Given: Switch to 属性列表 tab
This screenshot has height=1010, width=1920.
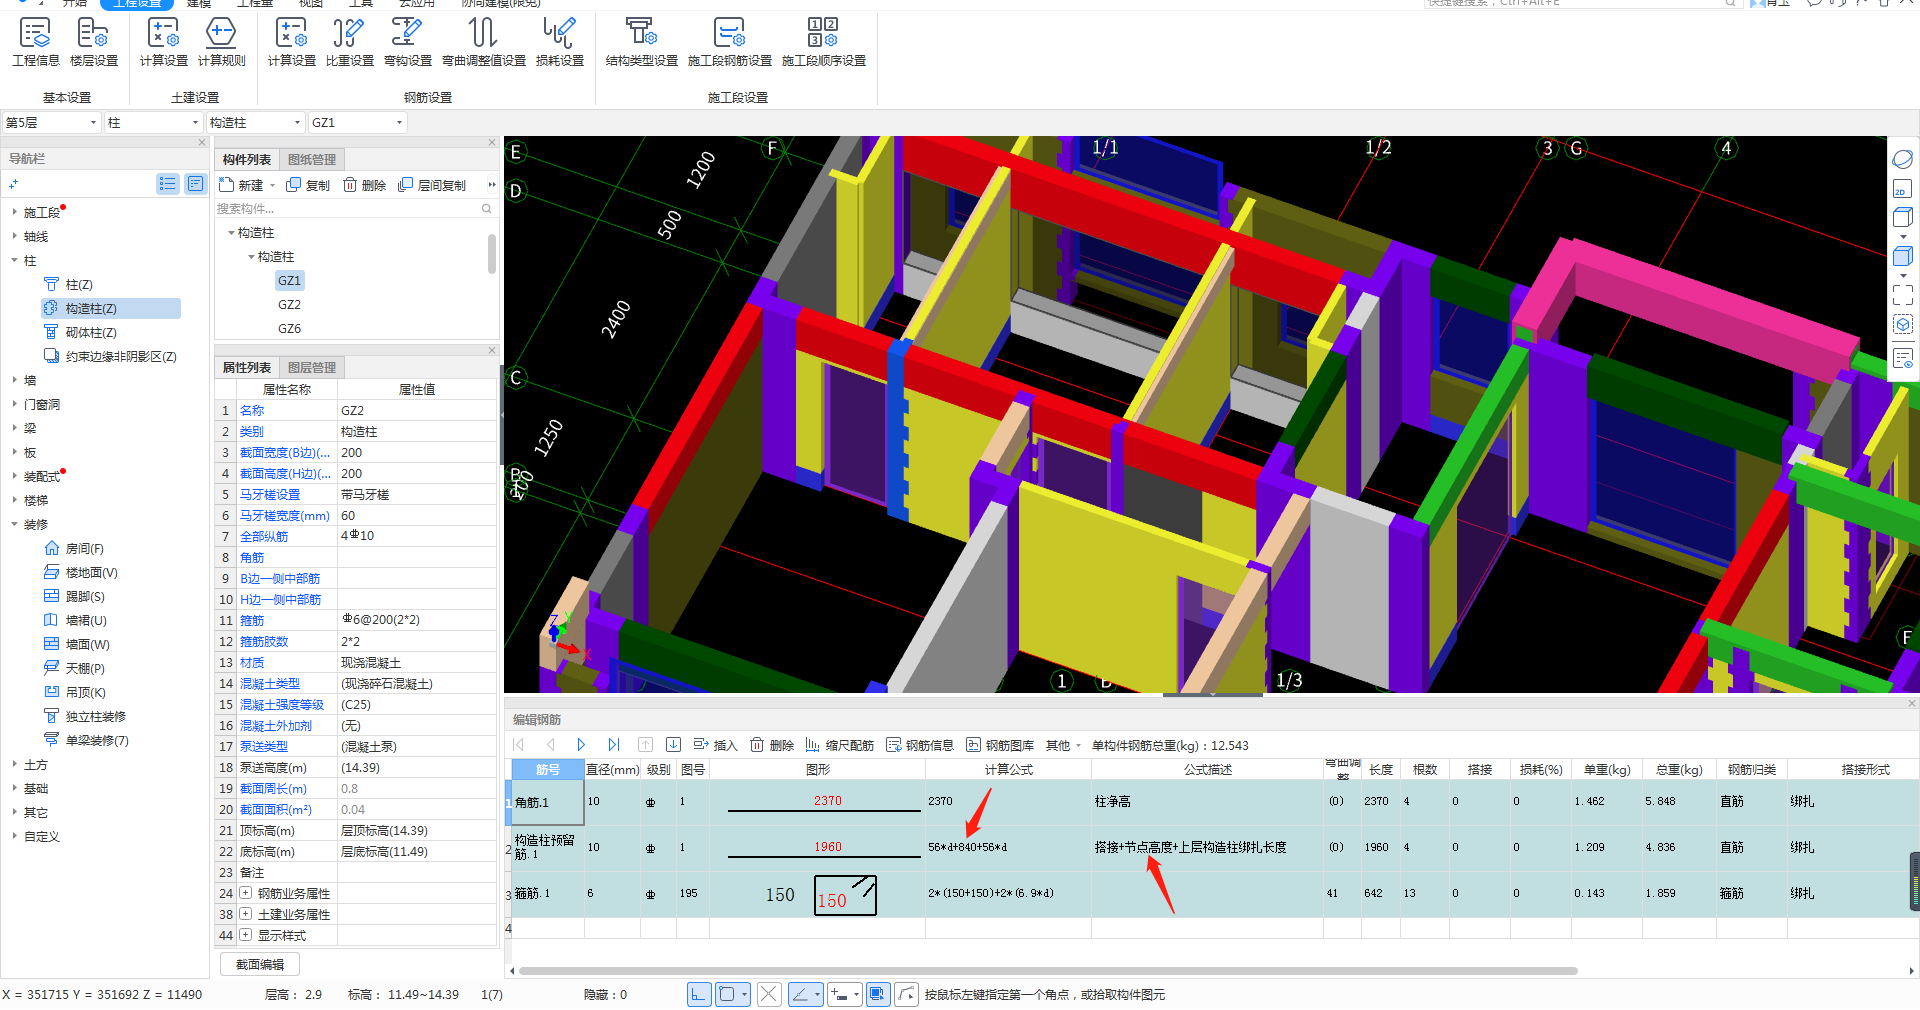Looking at the screenshot, I should click(247, 368).
